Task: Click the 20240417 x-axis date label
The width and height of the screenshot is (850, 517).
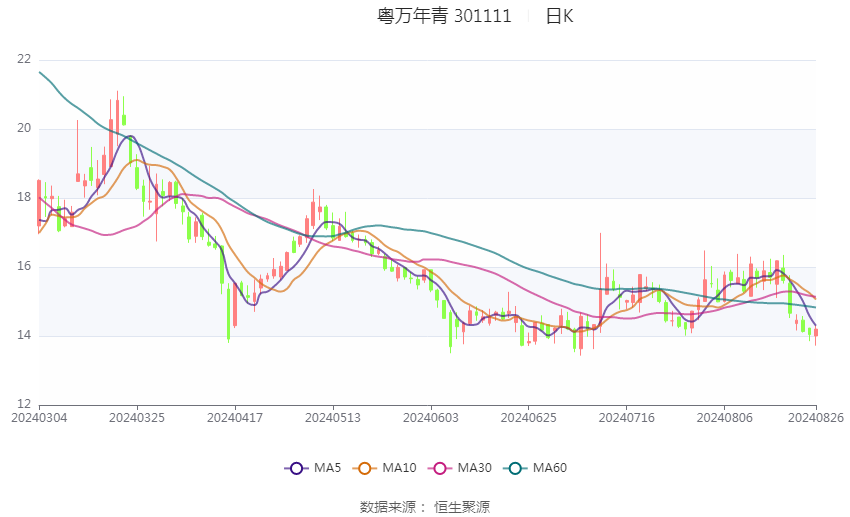Action: pyautogui.click(x=235, y=418)
